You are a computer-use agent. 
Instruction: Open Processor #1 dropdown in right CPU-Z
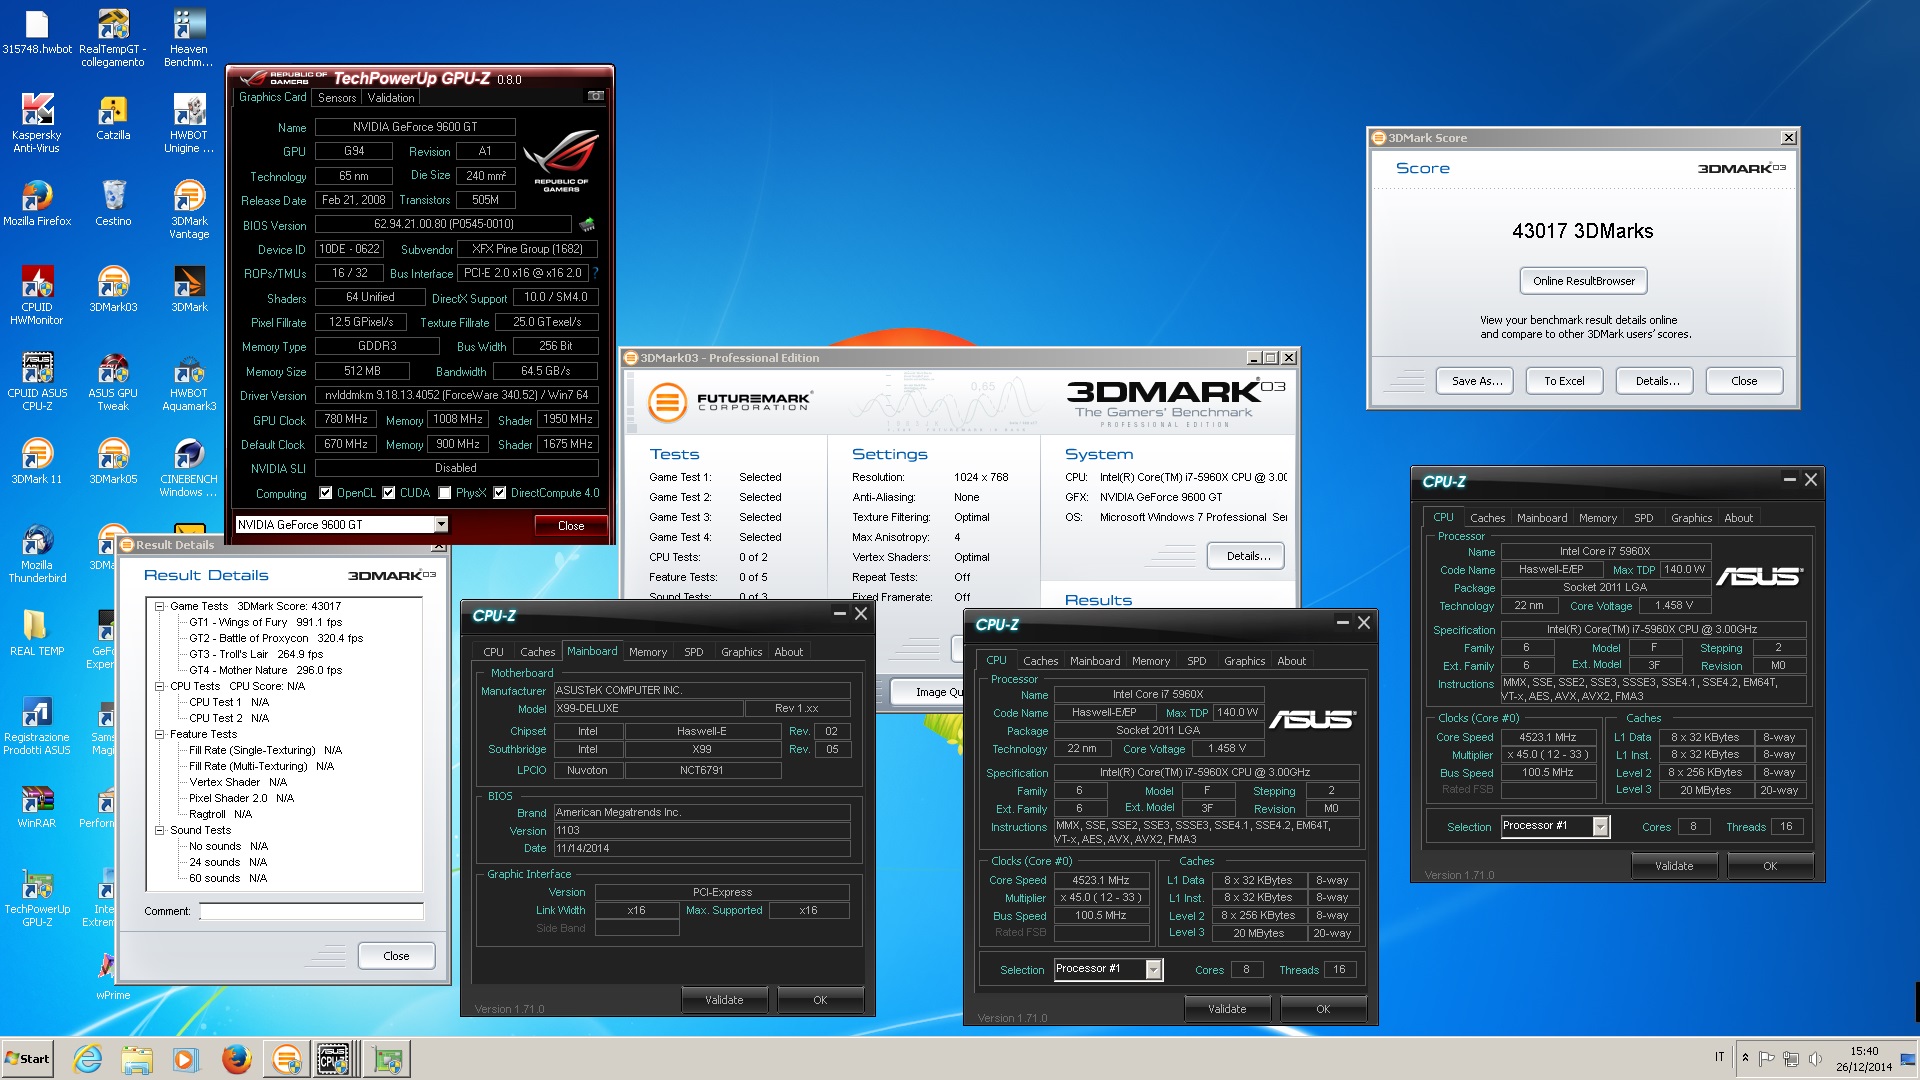1600,826
